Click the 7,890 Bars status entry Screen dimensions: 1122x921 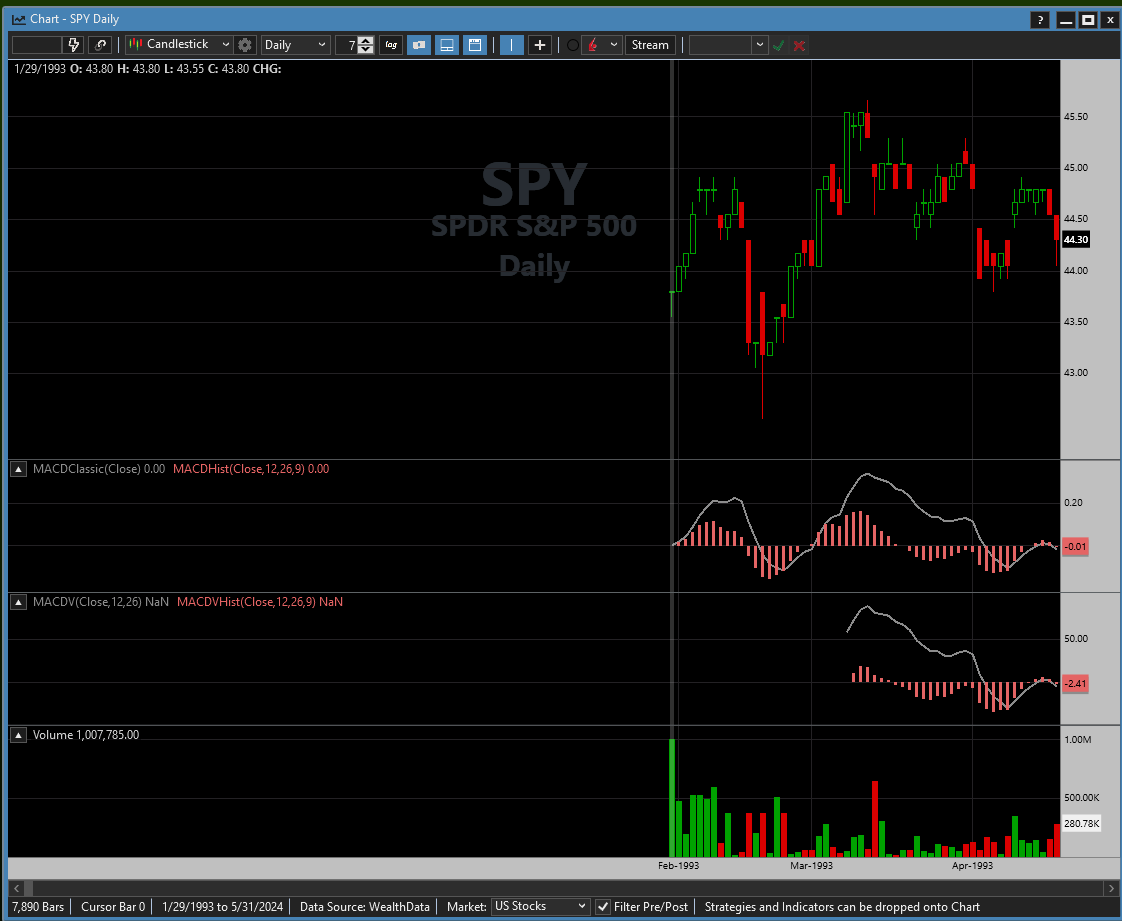coord(38,907)
